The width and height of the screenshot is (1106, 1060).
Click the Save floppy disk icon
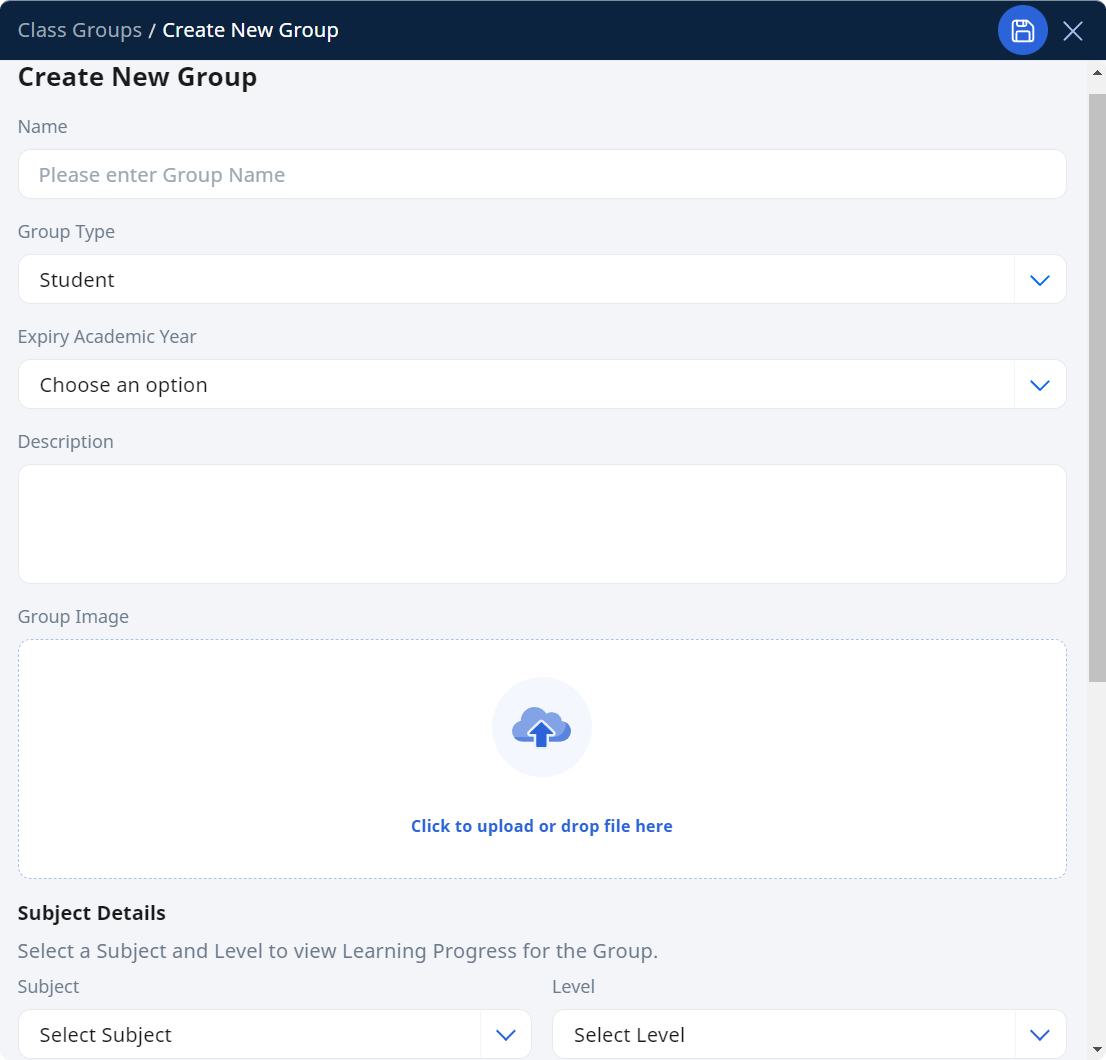click(1022, 30)
